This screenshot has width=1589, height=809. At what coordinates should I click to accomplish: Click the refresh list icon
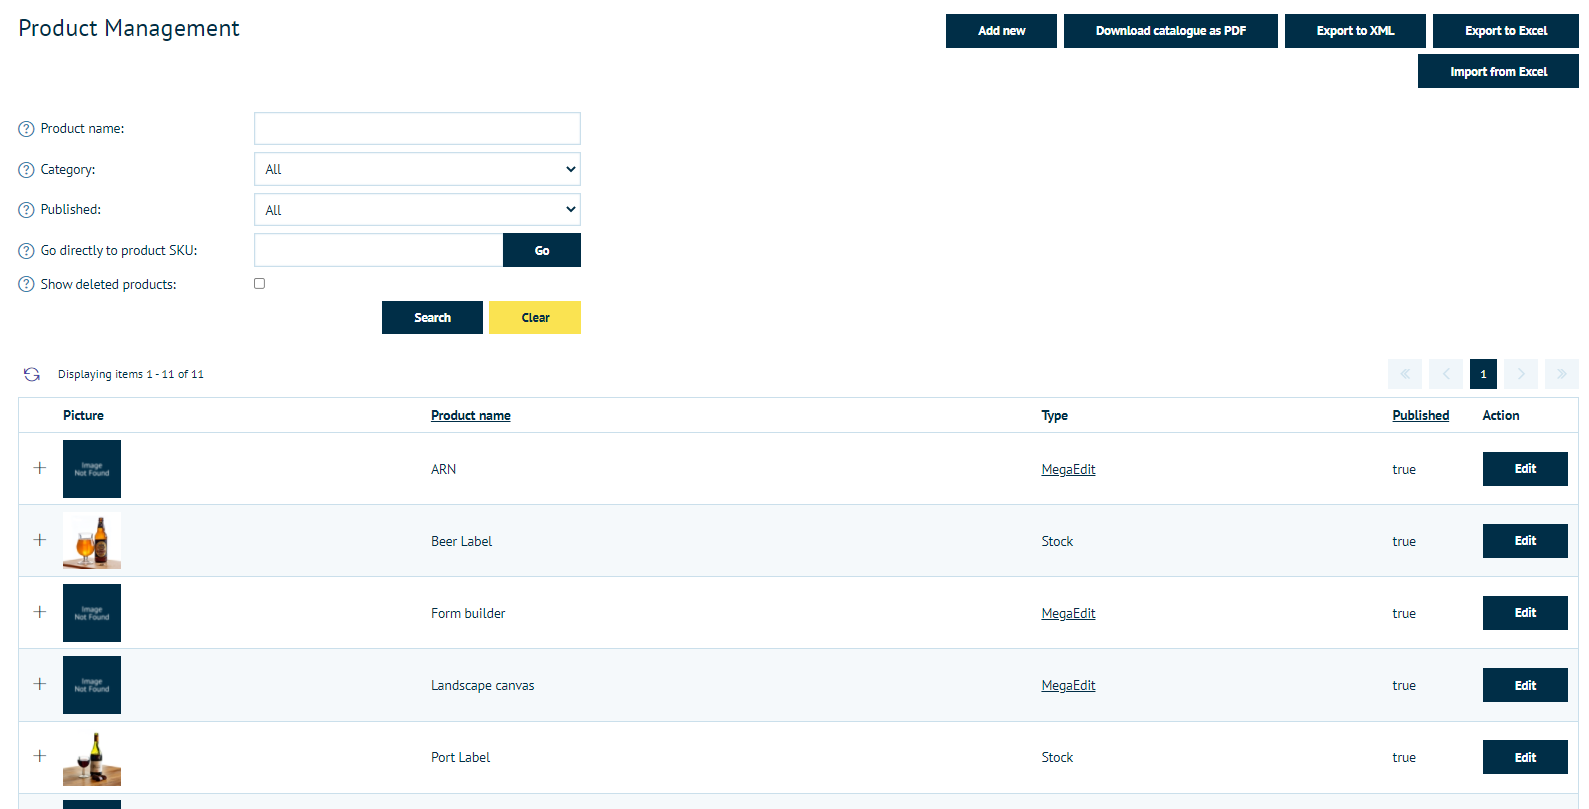(x=32, y=374)
